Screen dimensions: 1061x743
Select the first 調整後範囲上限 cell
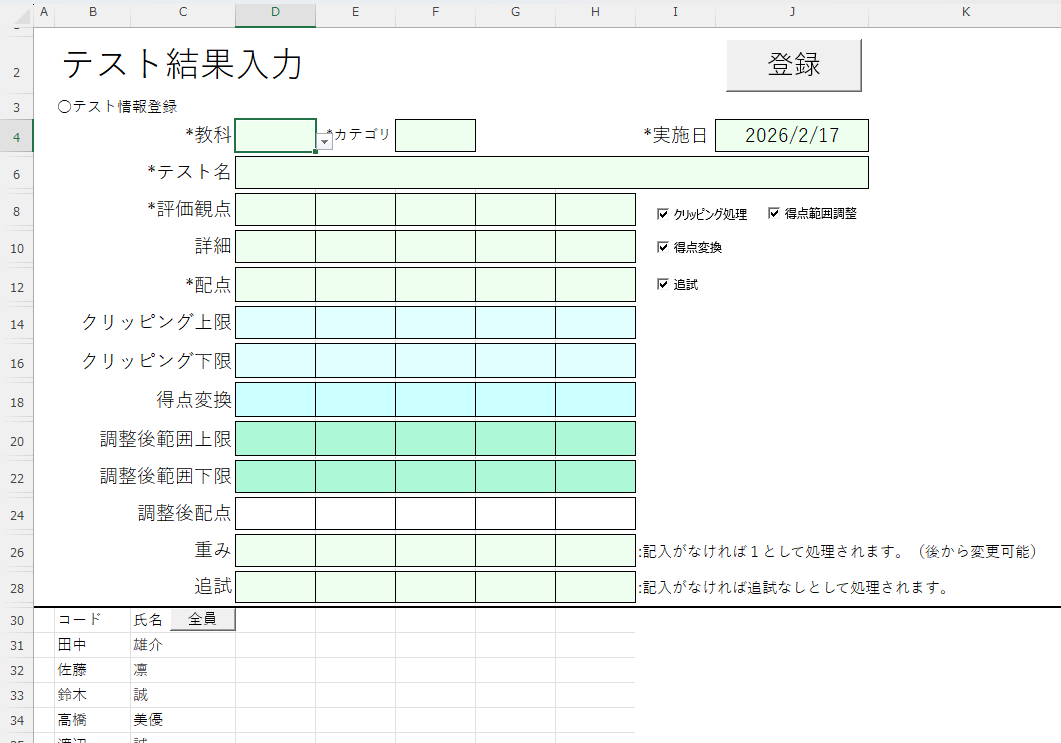pos(275,438)
